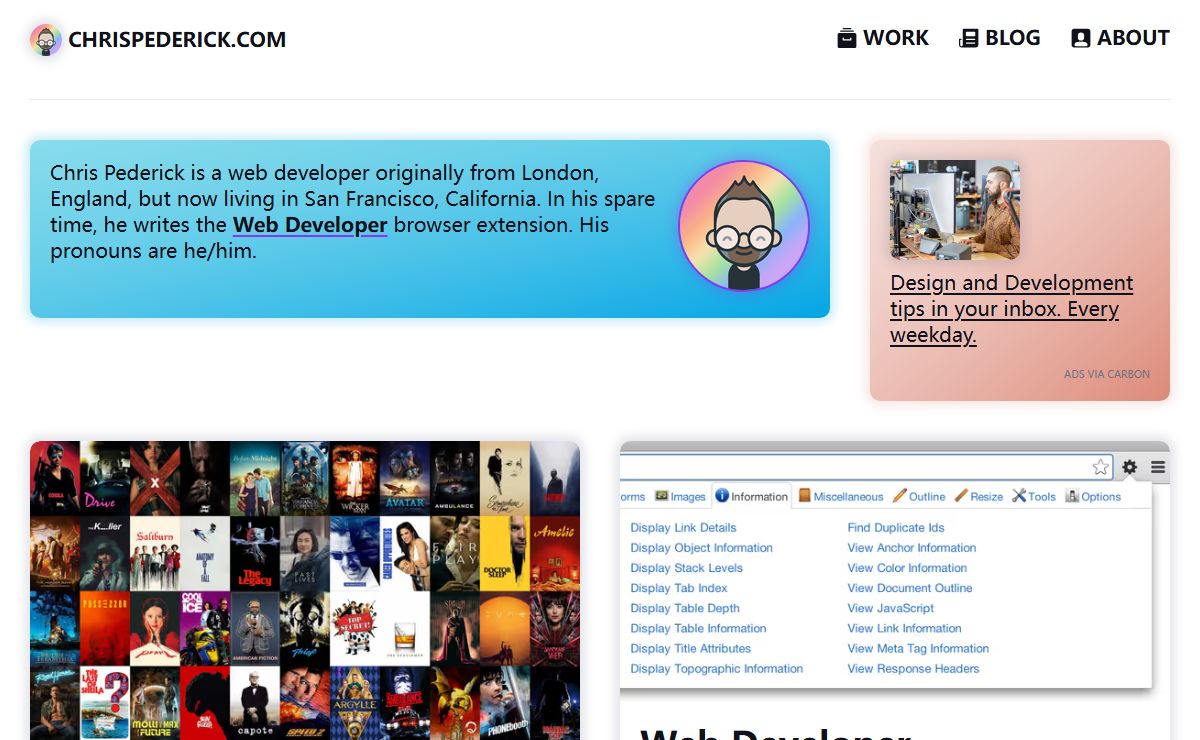The height and width of the screenshot is (740, 1200).
Task: Follow the Web Developer extension link
Action: 310,225
